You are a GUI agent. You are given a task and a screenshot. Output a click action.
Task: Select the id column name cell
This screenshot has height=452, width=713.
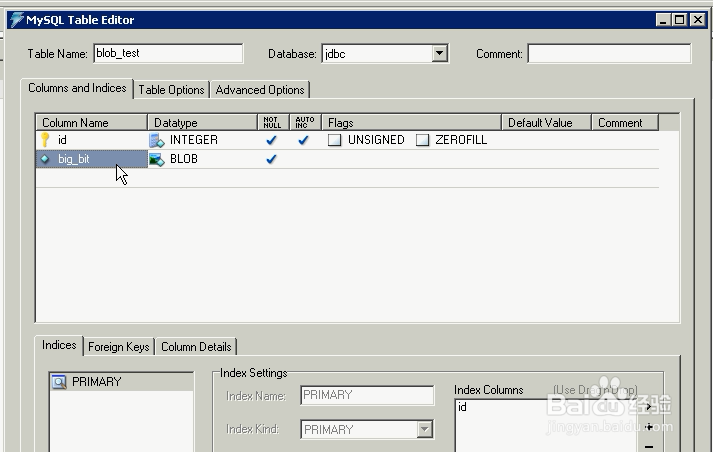click(91, 140)
